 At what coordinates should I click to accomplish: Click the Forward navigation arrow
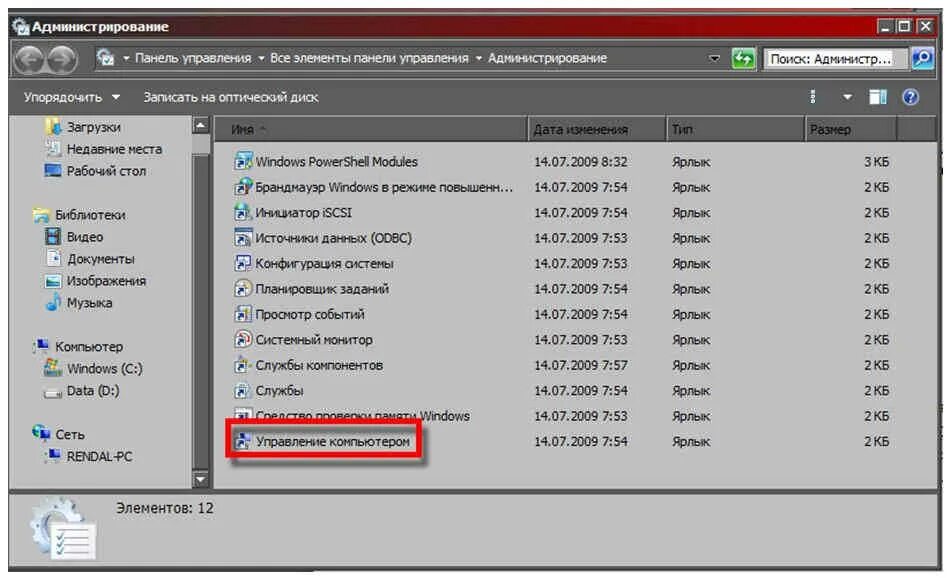[62, 59]
